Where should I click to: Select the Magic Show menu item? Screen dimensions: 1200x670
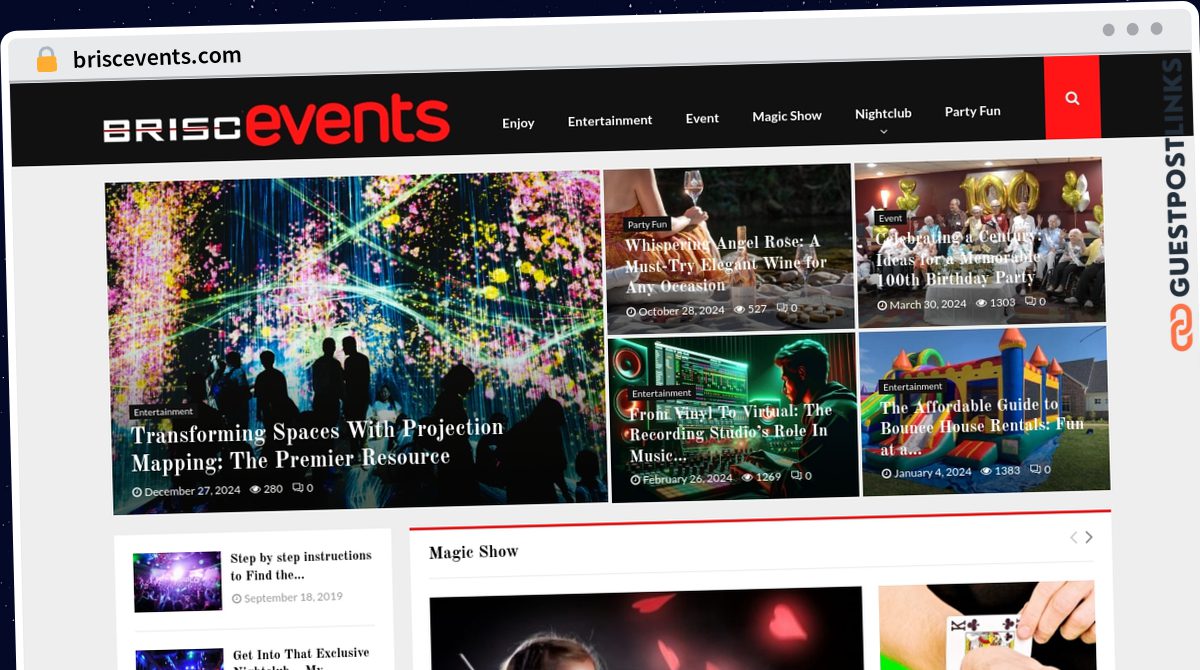[x=787, y=116]
